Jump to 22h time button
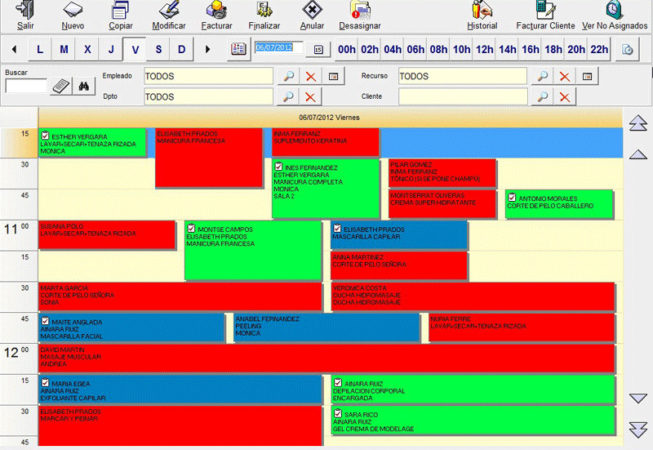This screenshot has height=450, width=653. click(x=599, y=50)
